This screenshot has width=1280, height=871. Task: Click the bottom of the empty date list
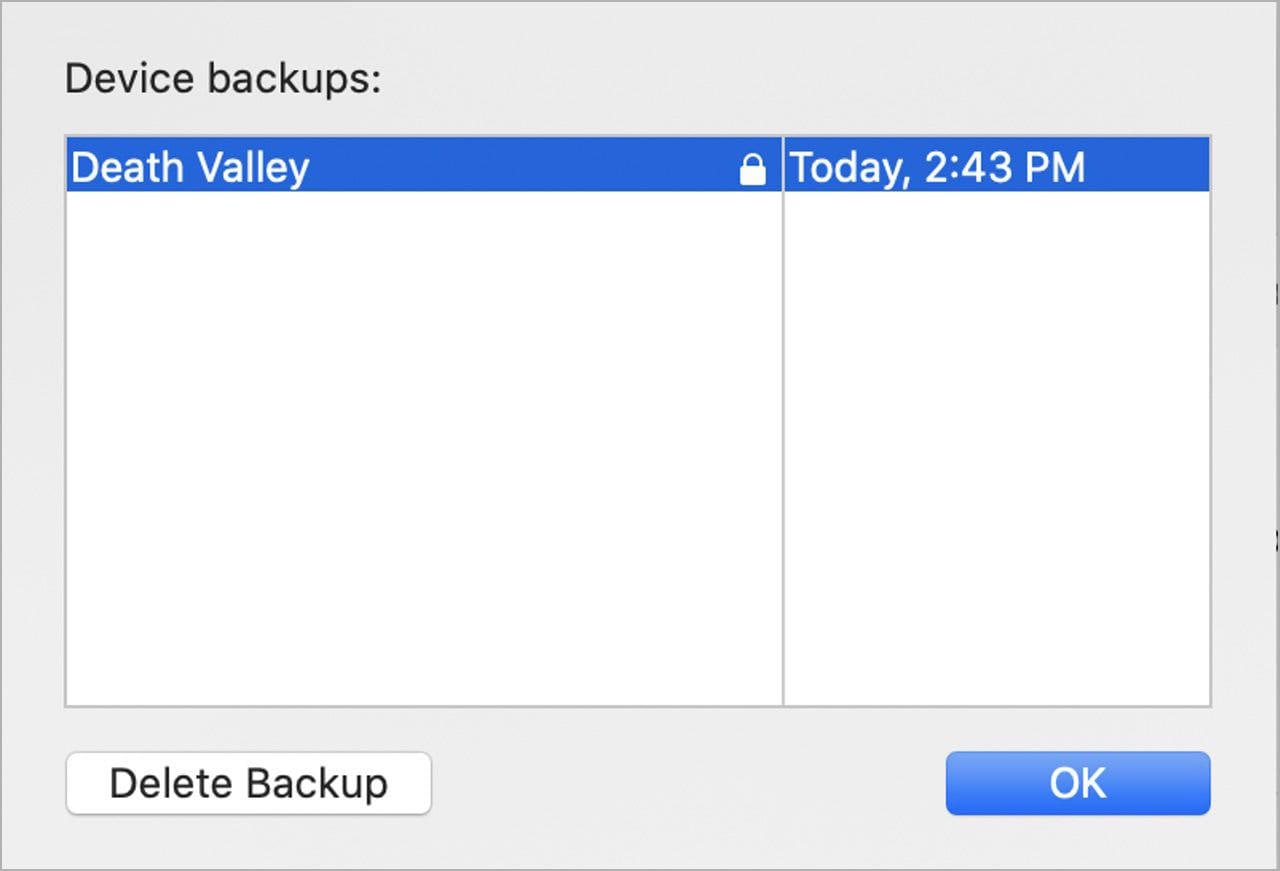[x=996, y=680]
